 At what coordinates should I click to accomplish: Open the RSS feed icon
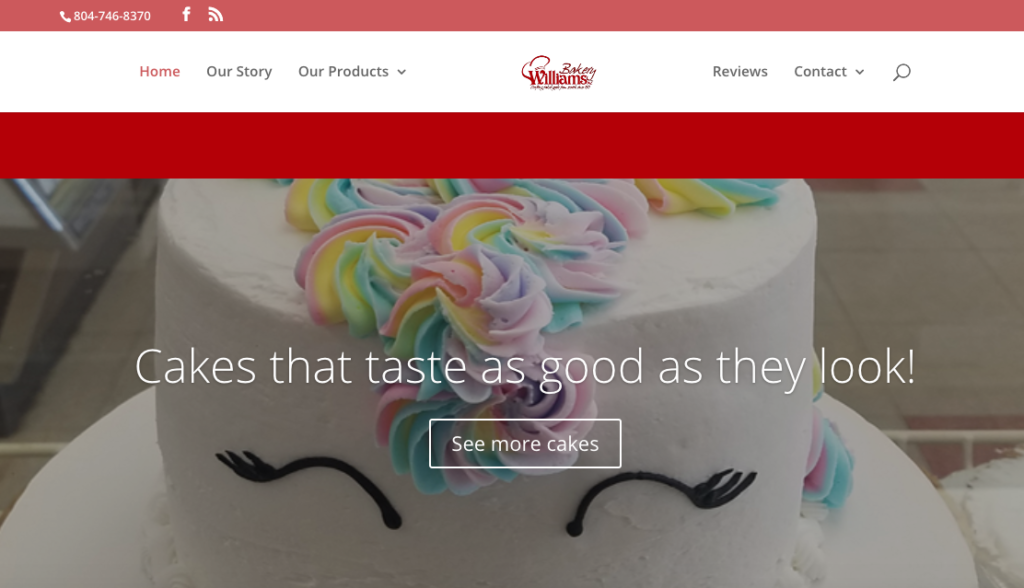[x=216, y=14]
